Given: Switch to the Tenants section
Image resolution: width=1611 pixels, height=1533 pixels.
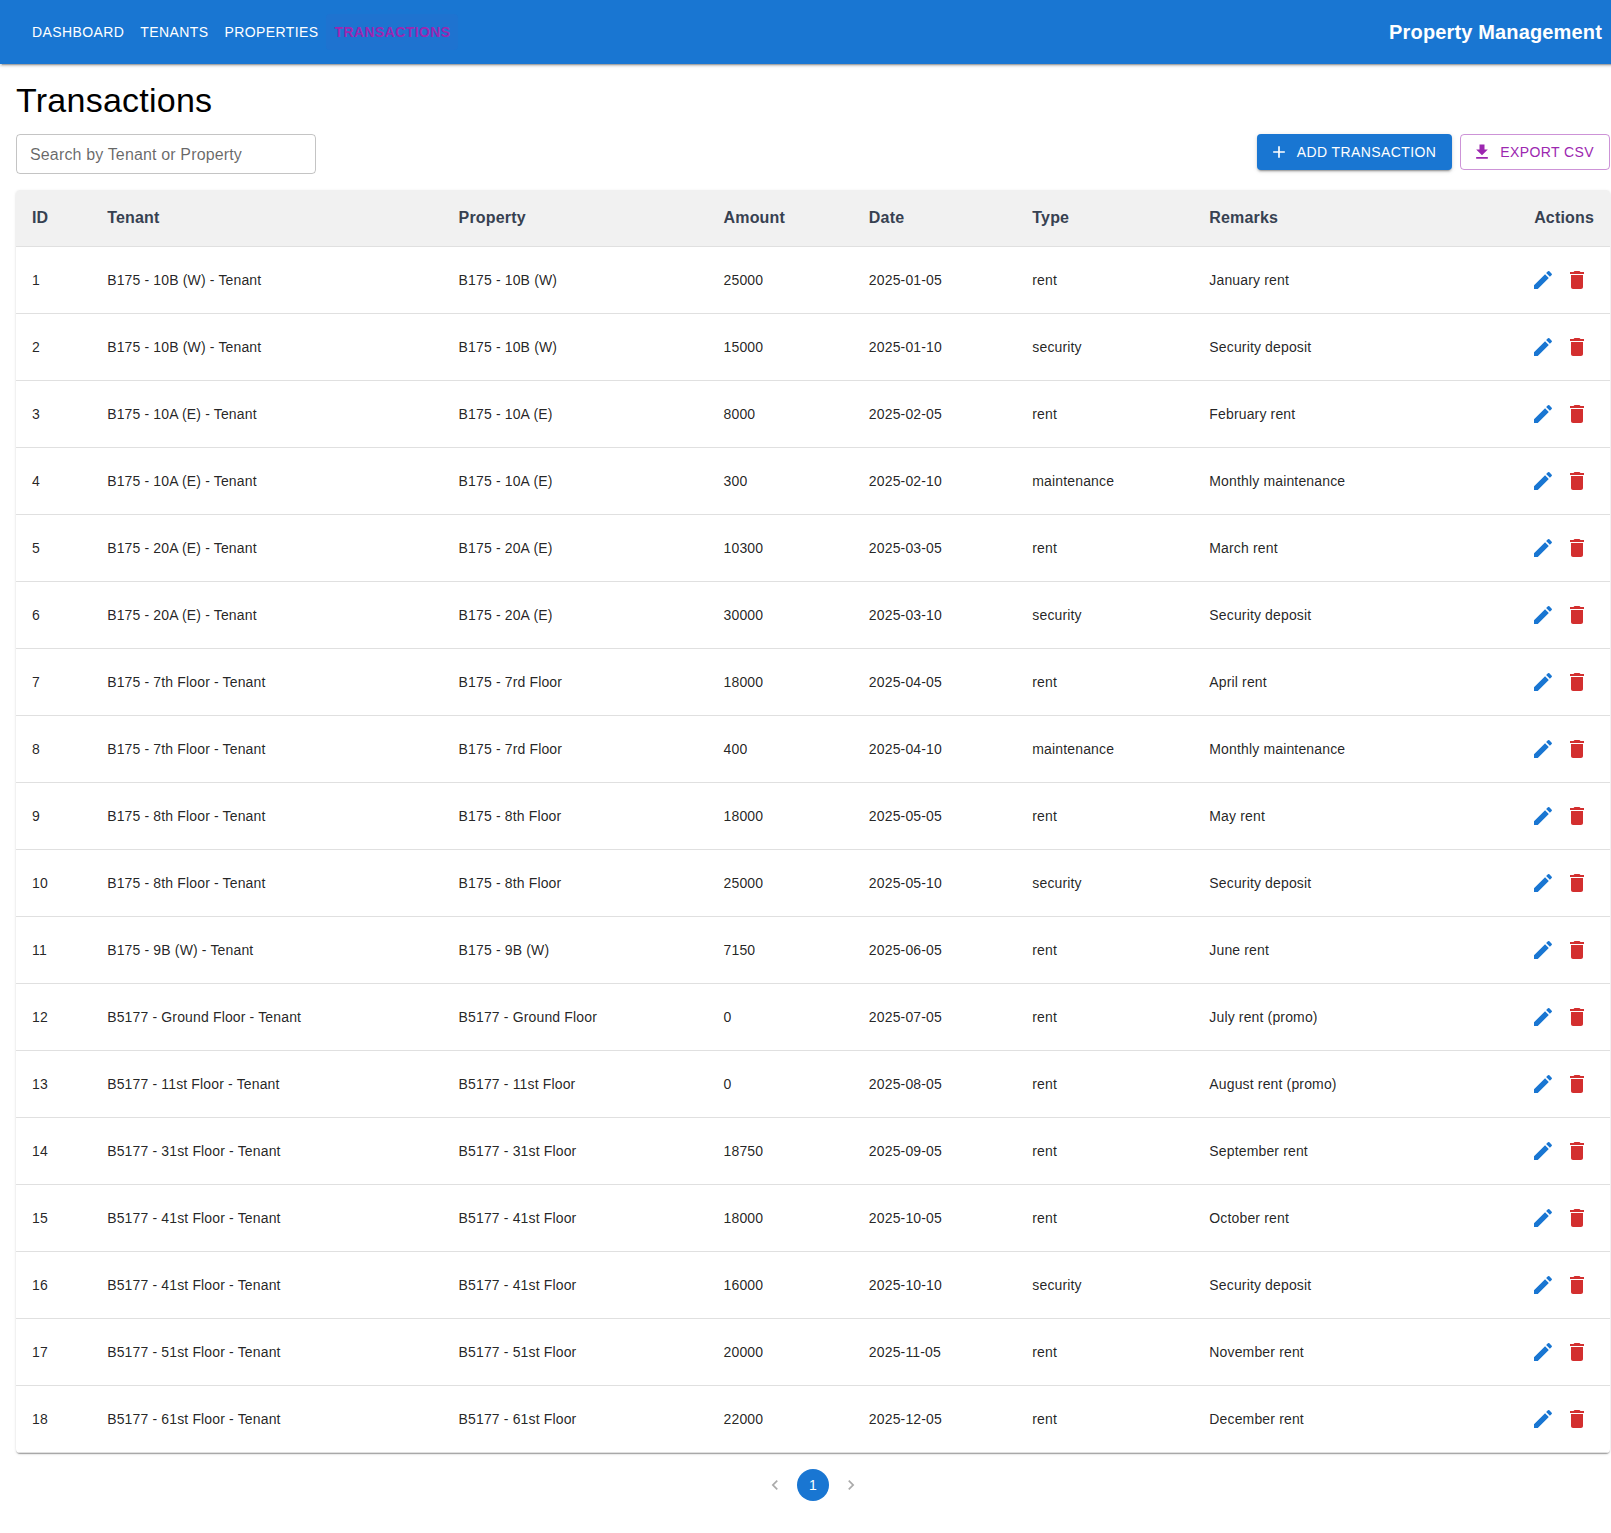Looking at the screenshot, I should (174, 31).
